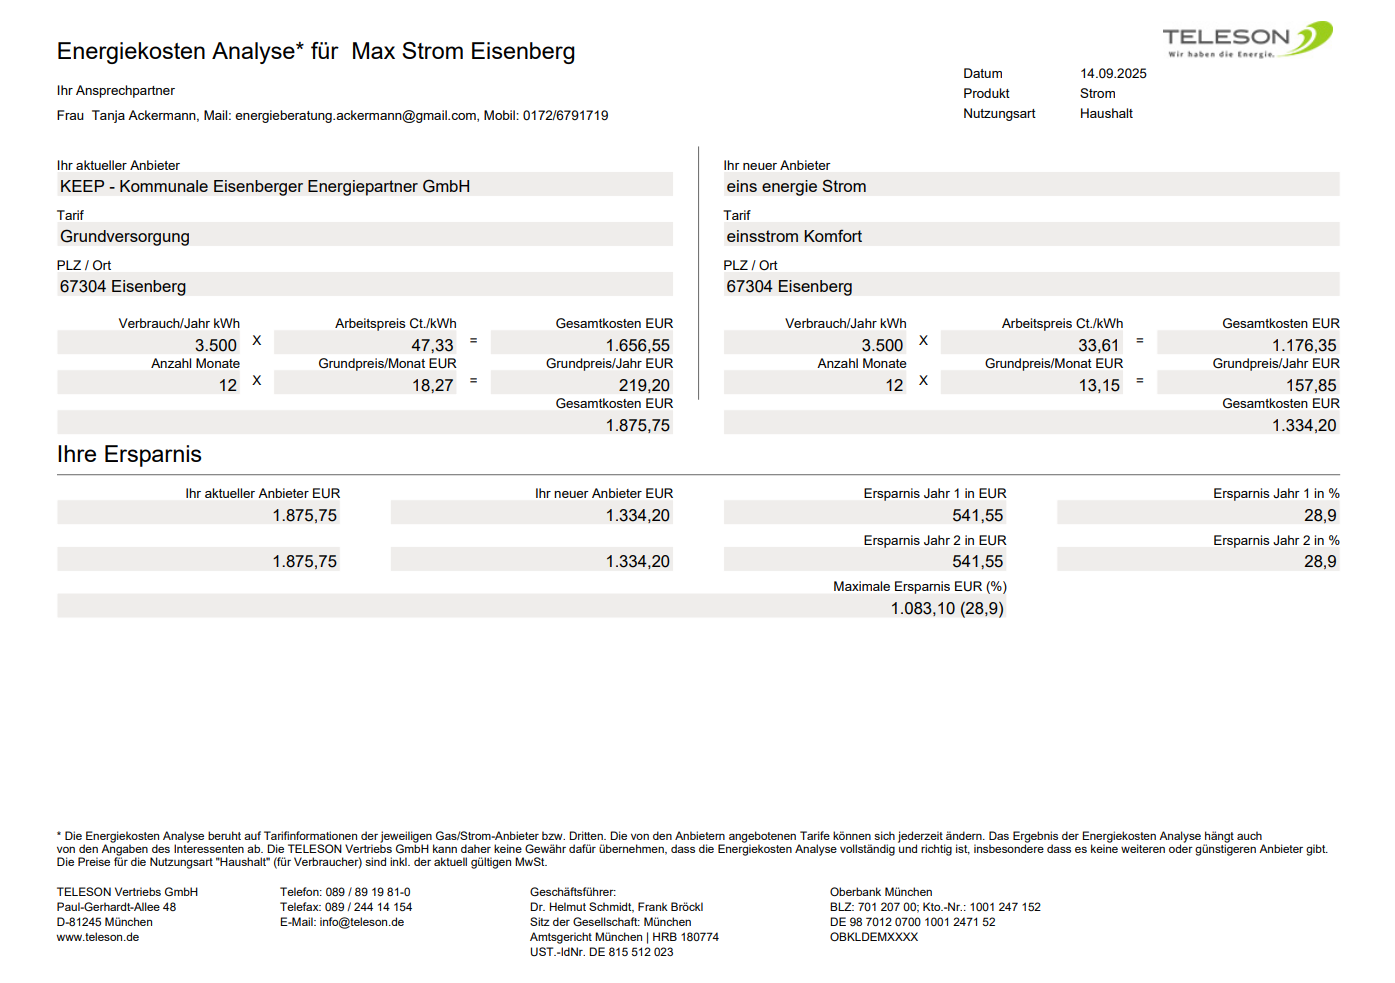Image resolution: width=1395 pixels, height=983 pixels.
Task: Open the www.teleson.de website link
Action: tap(98, 937)
